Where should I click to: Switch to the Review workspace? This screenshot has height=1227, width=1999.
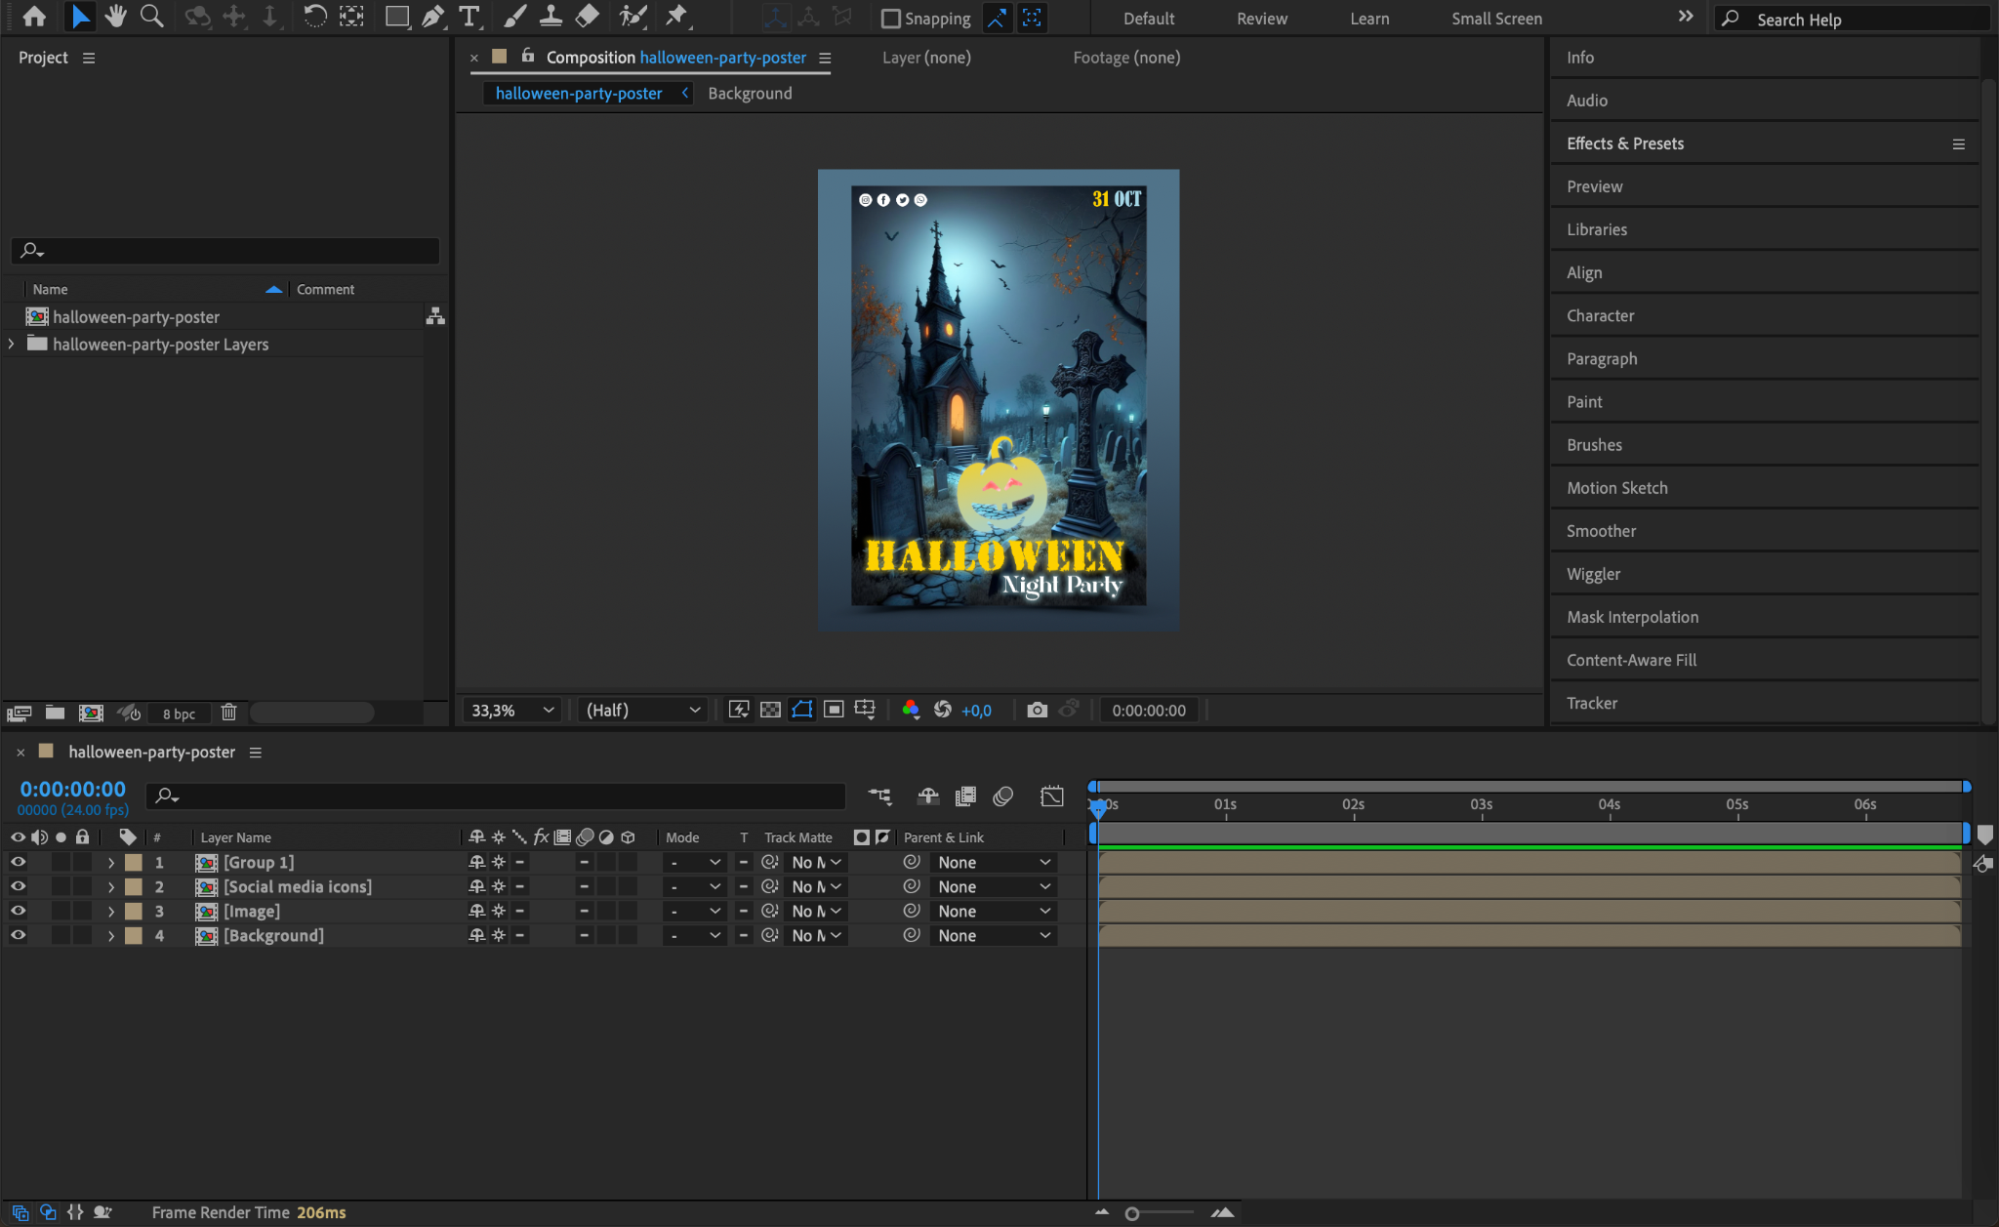pos(1261,18)
